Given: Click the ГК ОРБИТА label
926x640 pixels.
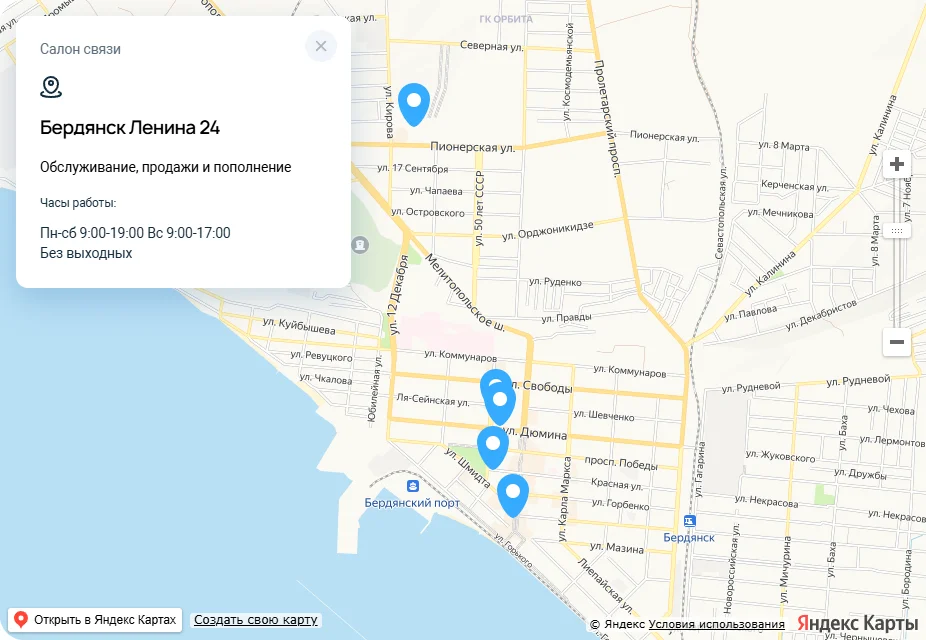Looking at the screenshot, I should point(506,19).
